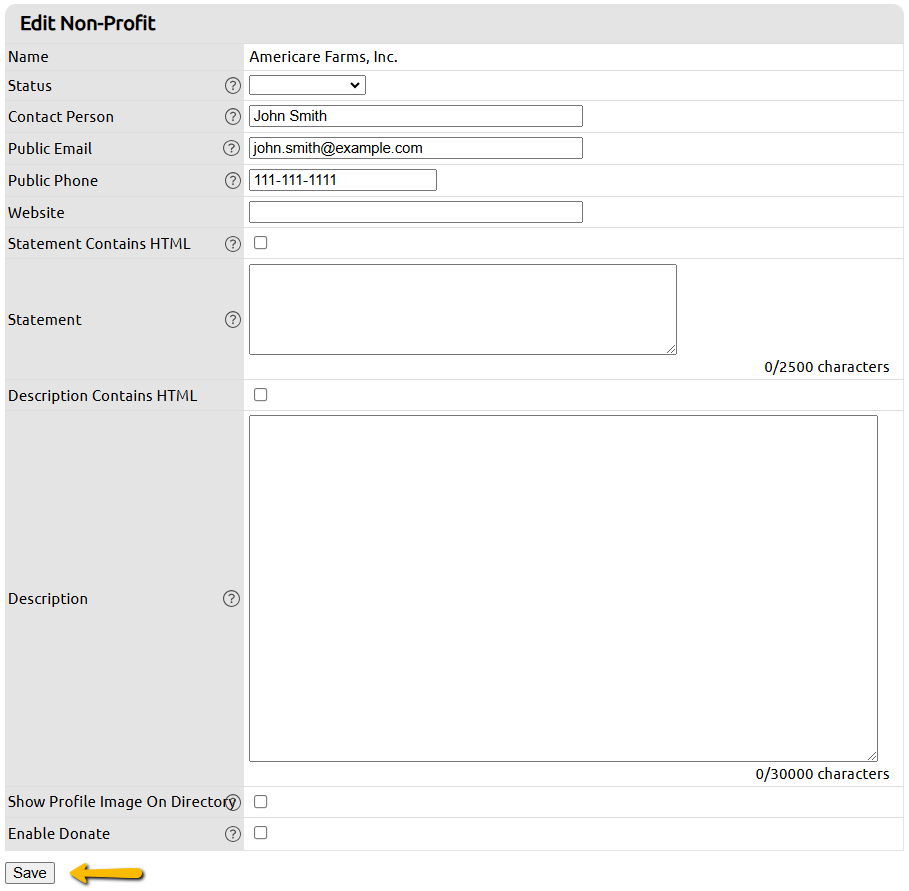909x891 pixels.
Task: Click the 0/30000 characters counter
Action: point(822,774)
